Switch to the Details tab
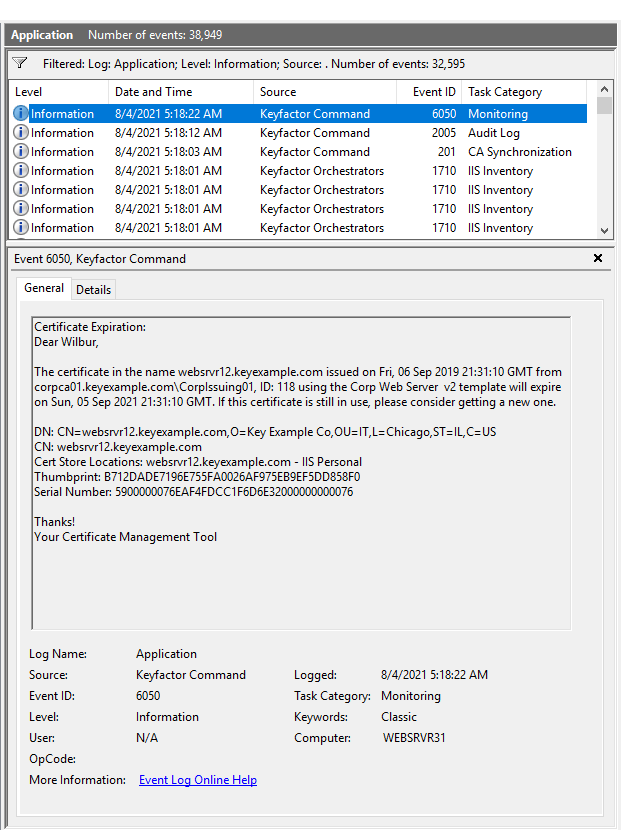Screen dimensions: 621x830 click(x=94, y=289)
